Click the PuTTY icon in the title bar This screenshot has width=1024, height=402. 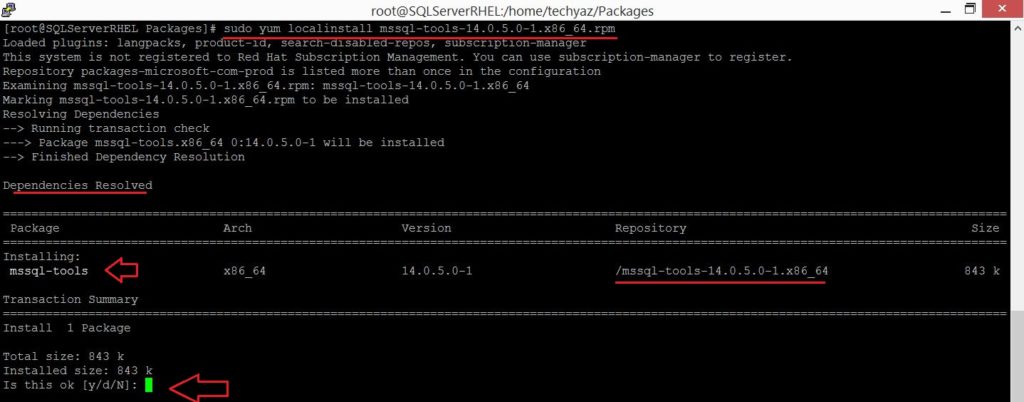10,9
